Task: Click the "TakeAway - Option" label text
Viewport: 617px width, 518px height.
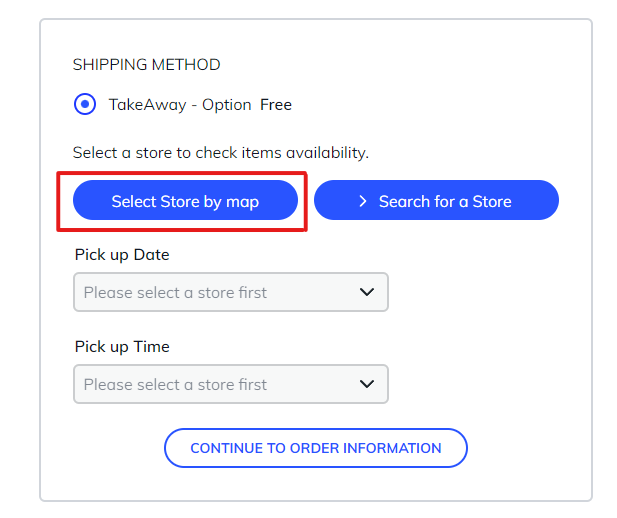Action: pyautogui.click(x=180, y=104)
